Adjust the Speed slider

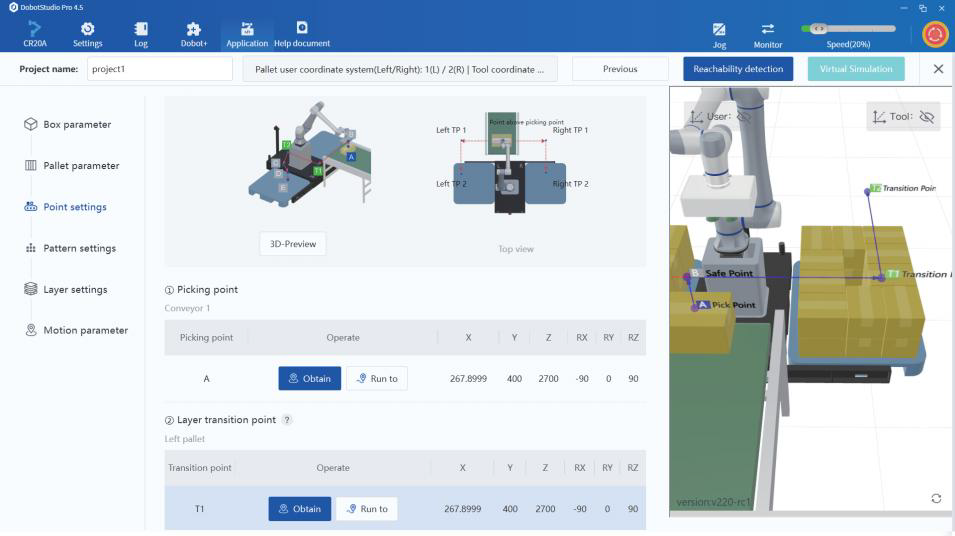tap(818, 28)
